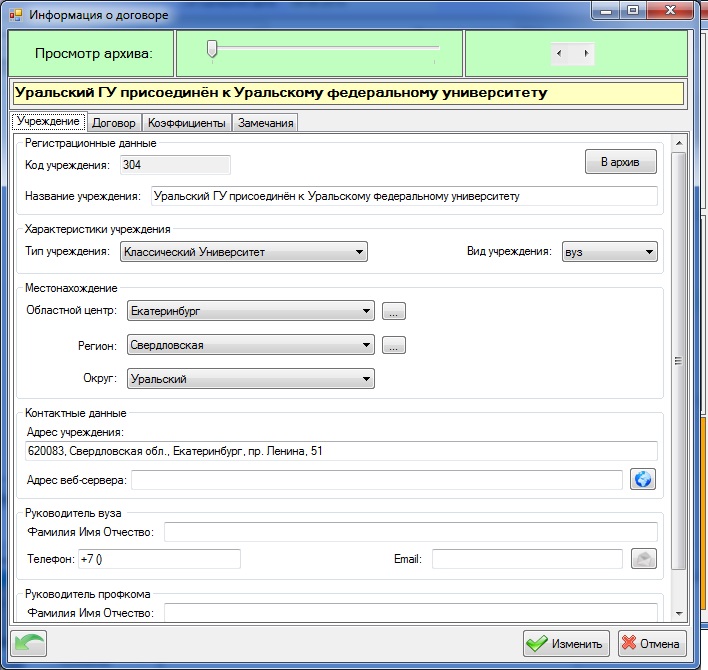This screenshot has width=708, height=670.
Task: Click the scrollbar up arrow
Action: [679, 144]
